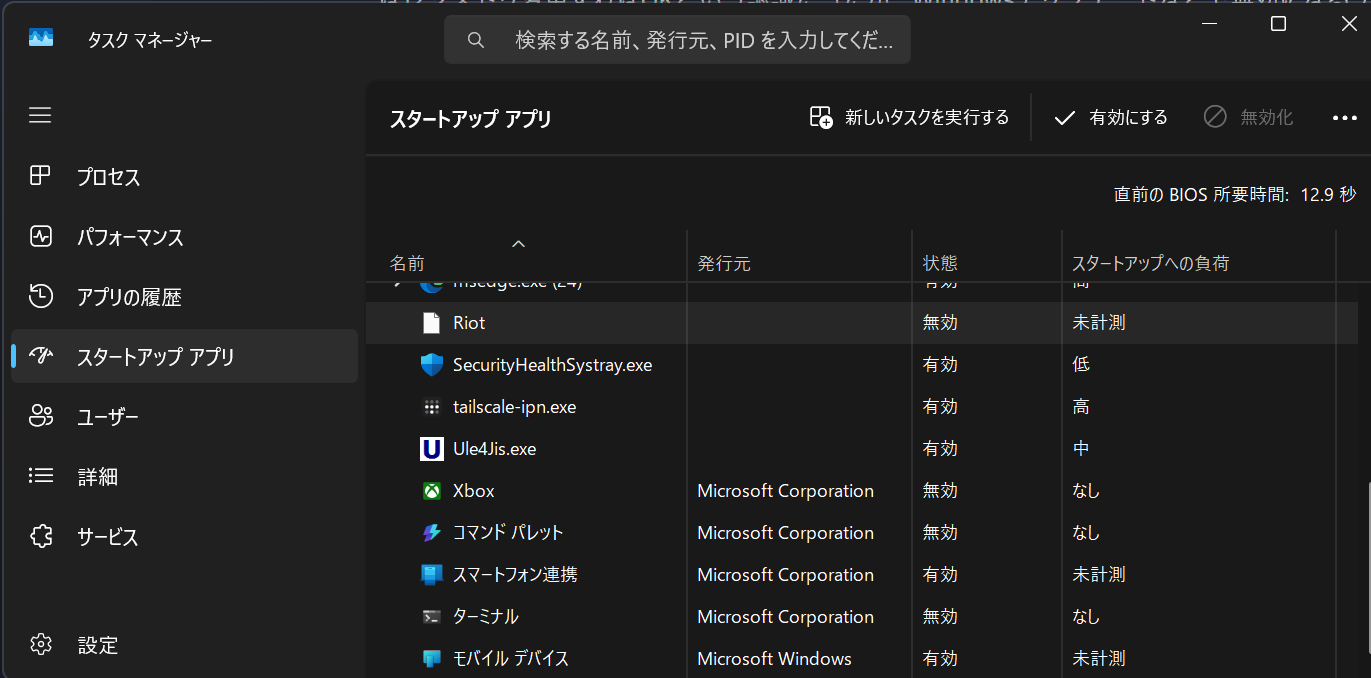The height and width of the screenshot is (678, 1371).
Task: Click the Ule4Jis.exe U icon
Action: tap(432, 449)
